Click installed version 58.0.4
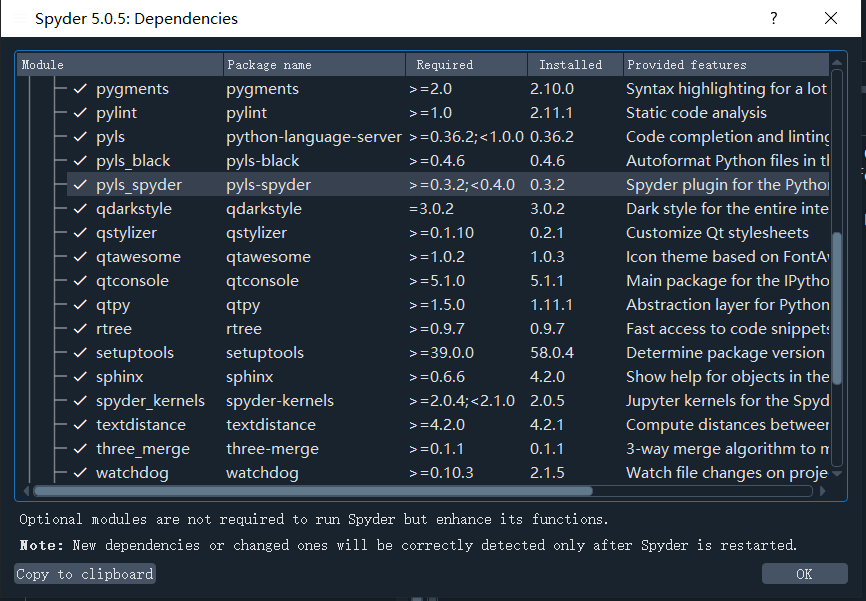This screenshot has height=601, width=866. point(552,352)
